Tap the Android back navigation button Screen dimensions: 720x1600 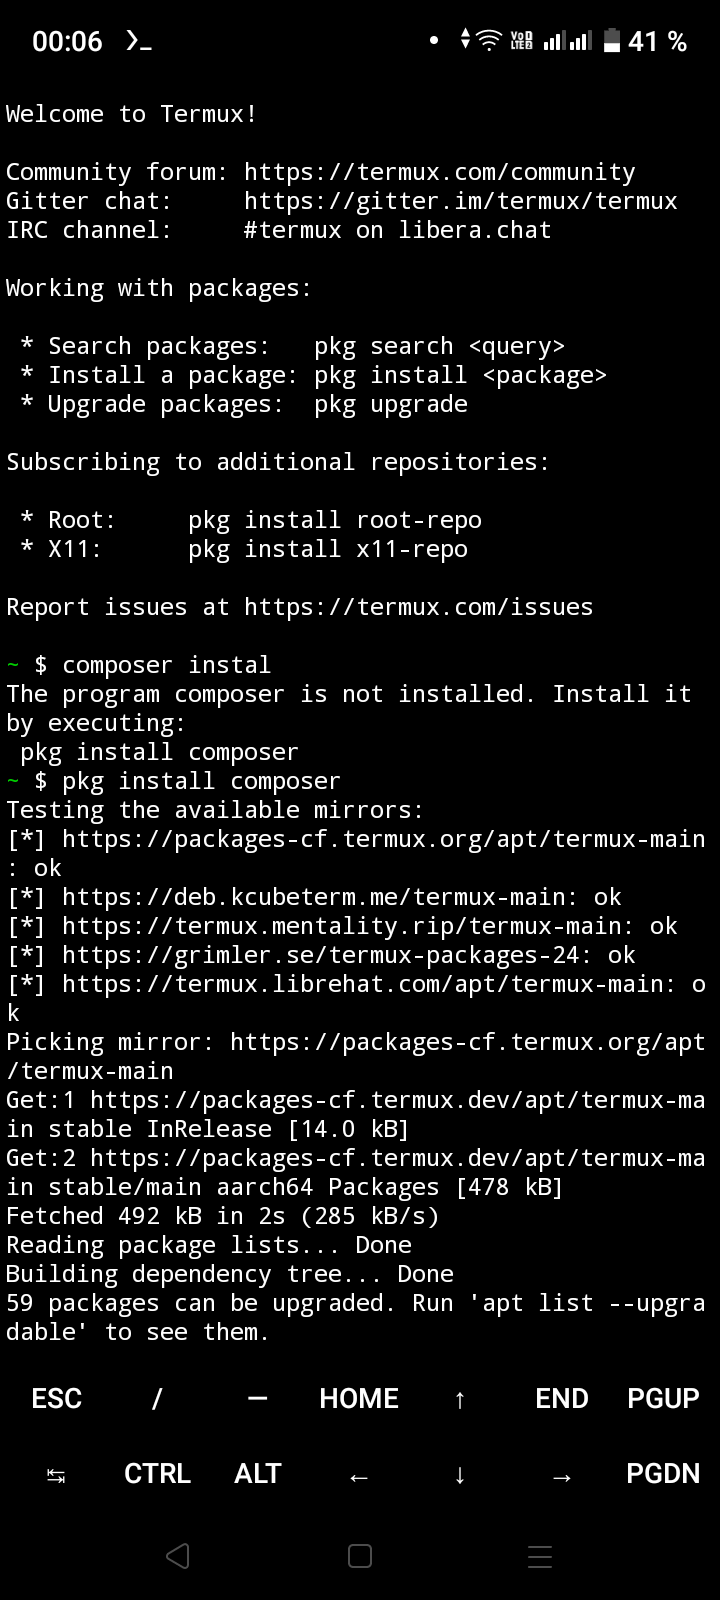[178, 1556]
